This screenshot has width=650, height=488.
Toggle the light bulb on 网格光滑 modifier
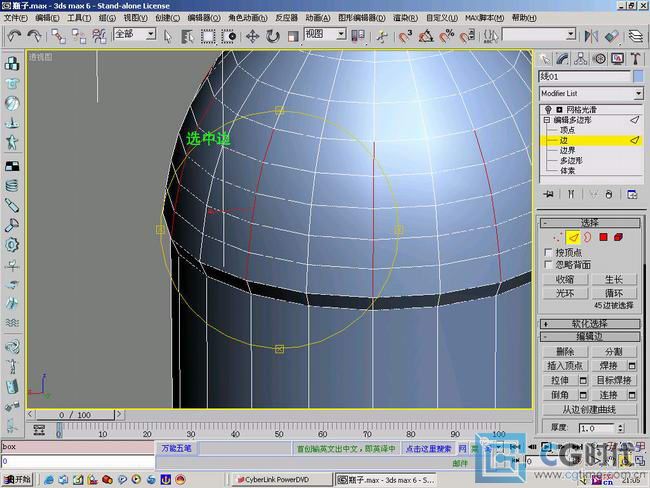pos(548,109)
